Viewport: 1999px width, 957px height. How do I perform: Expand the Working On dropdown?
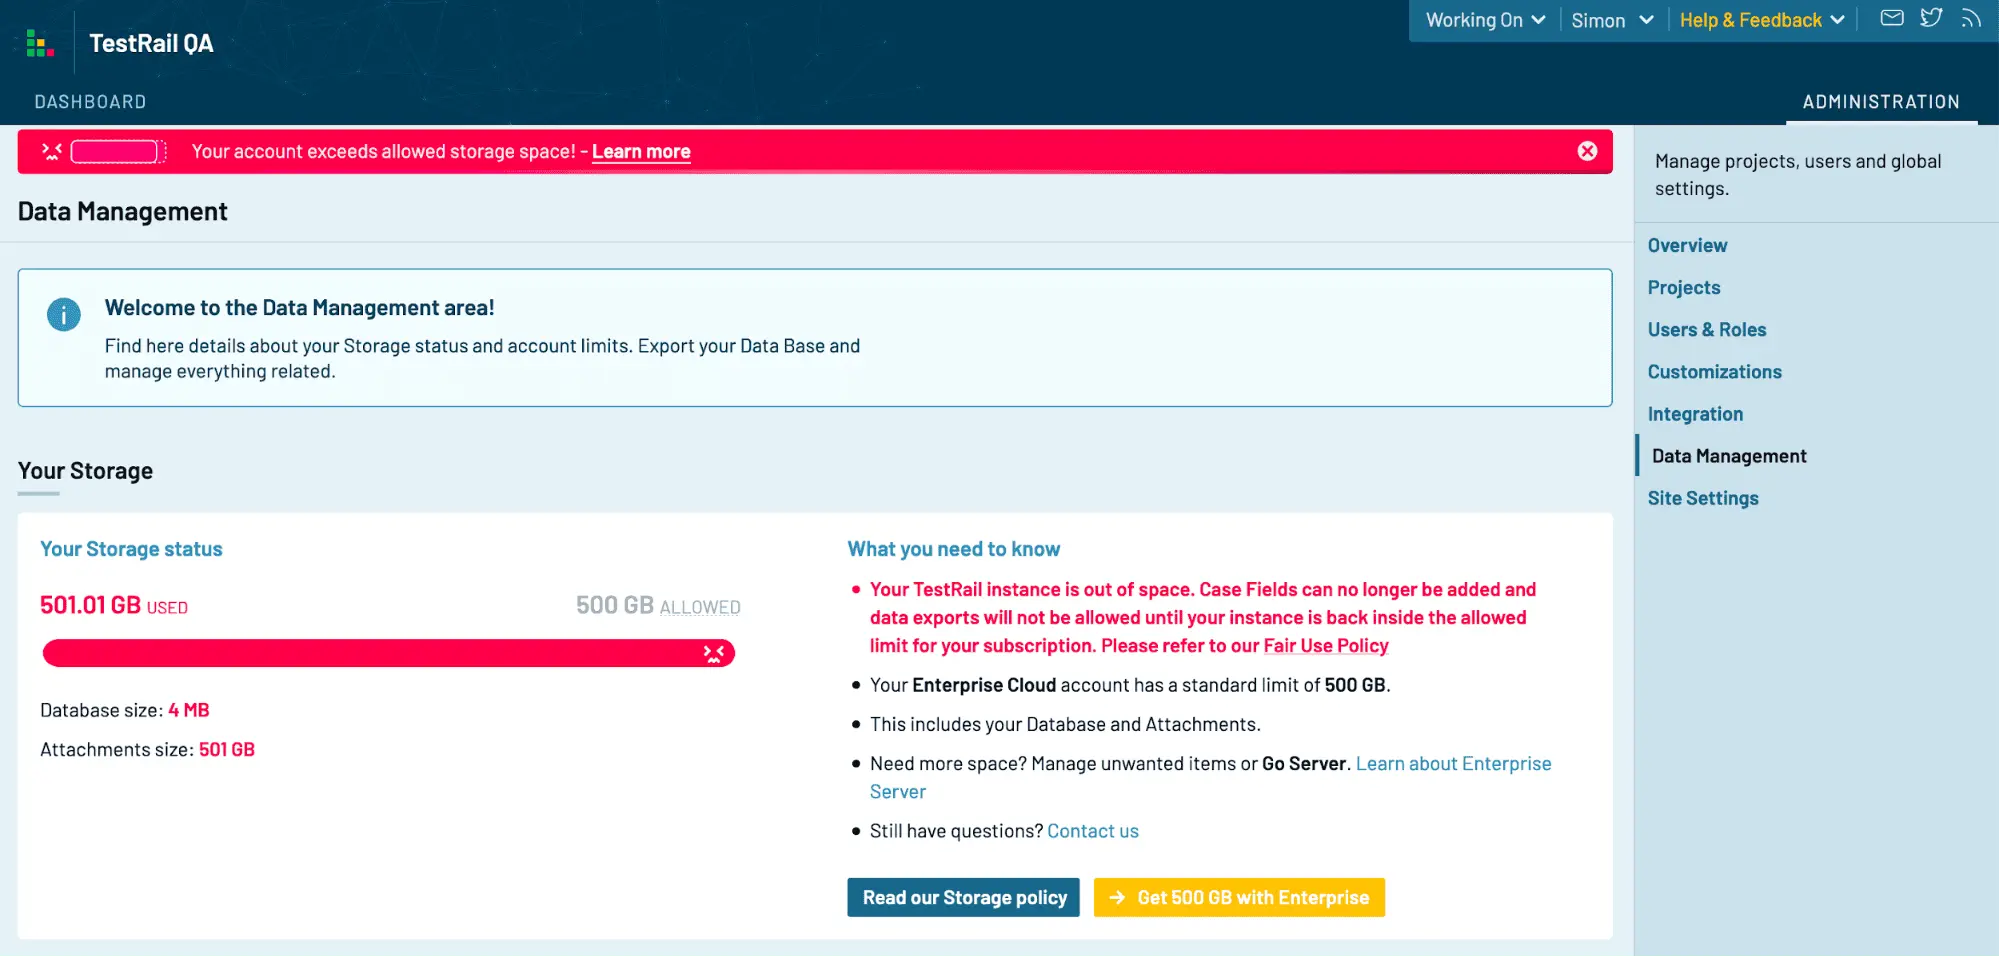tap(1485, 20)
